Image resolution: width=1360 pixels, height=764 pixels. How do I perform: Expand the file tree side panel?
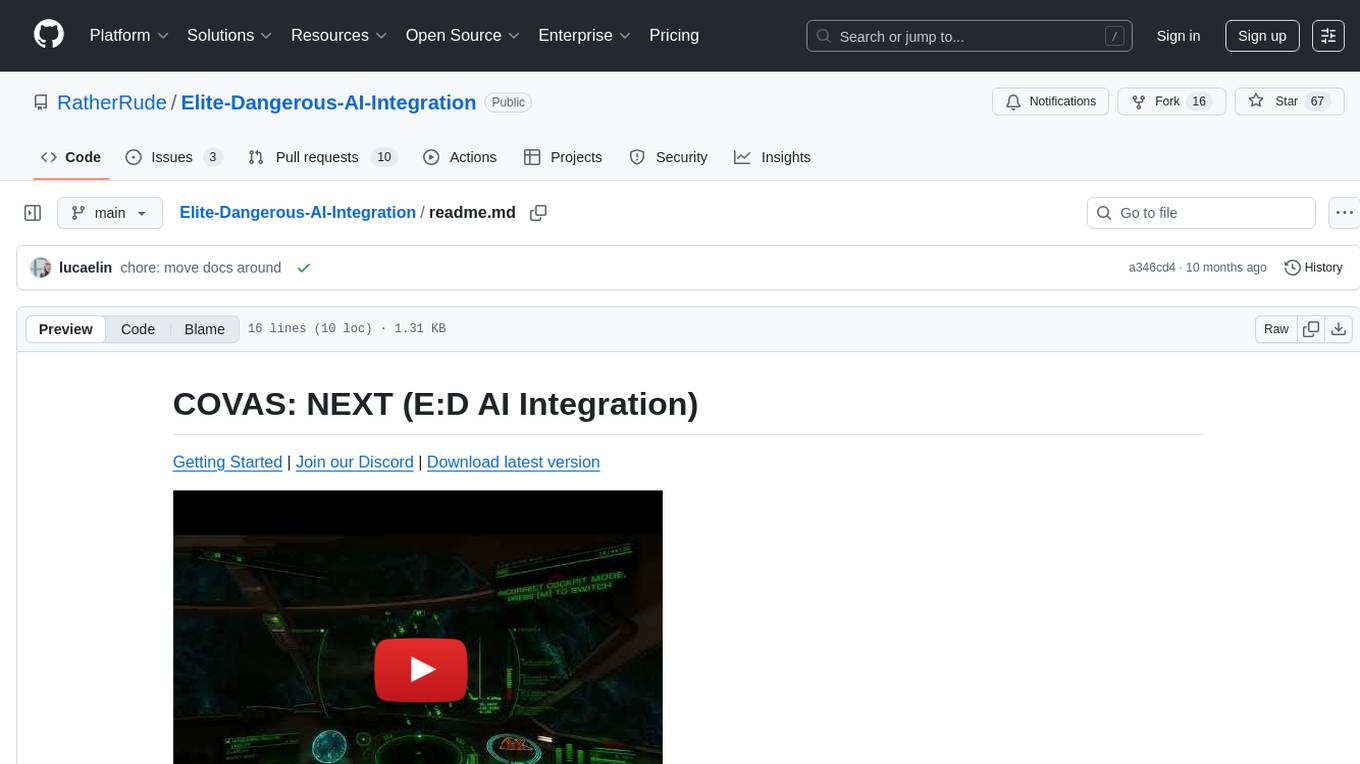click(33, 213)
